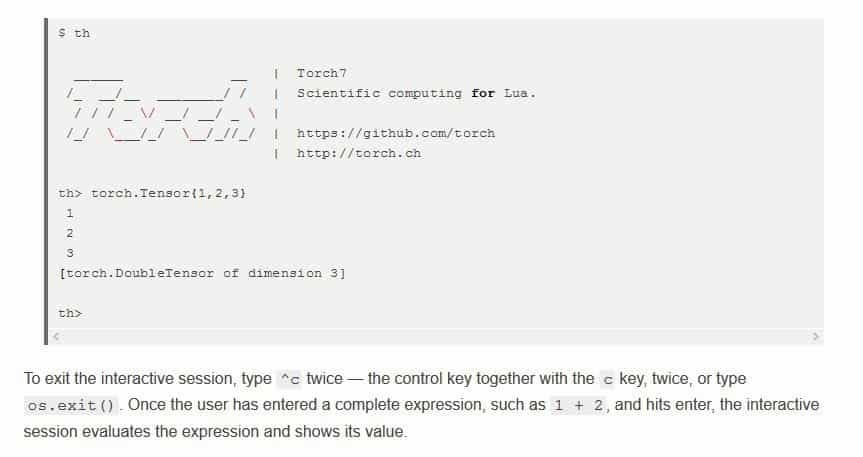This screenshot has height=457, width=863.
Task: Click the bold 'for' keyword
Action: point(483,93)
